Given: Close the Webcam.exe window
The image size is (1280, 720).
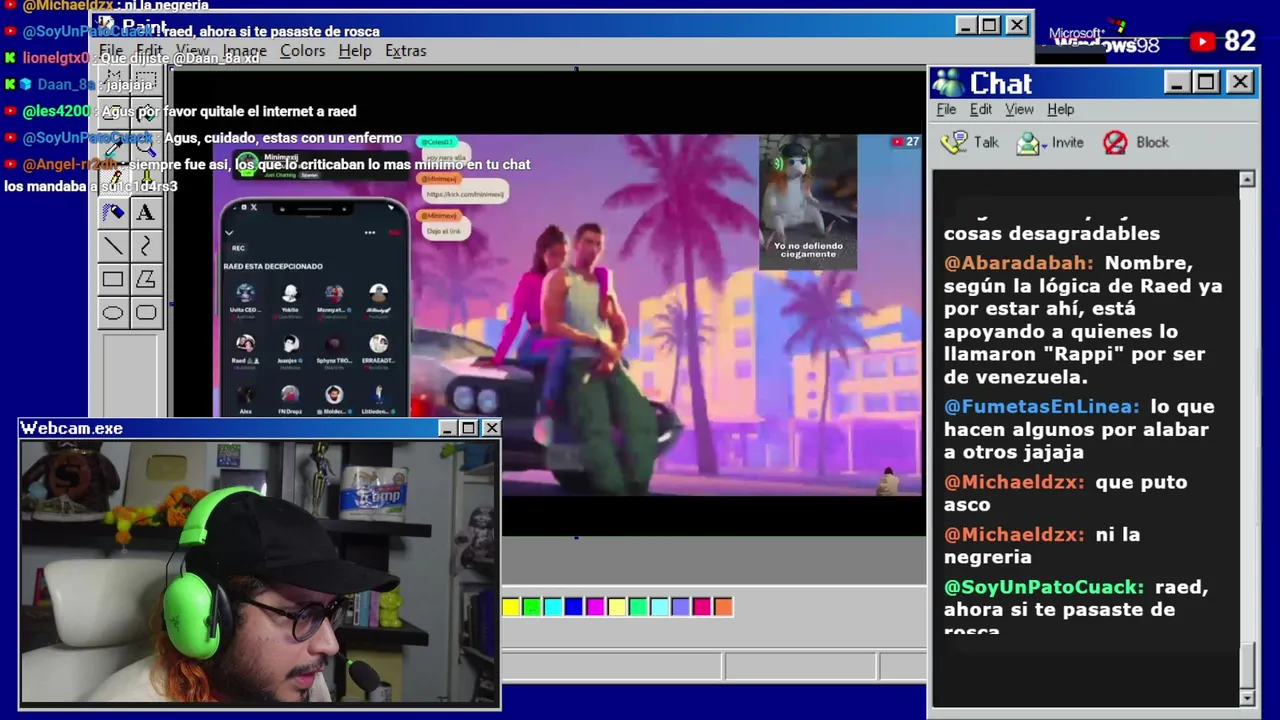Looking at the screenshot, I should pos(491,428).
